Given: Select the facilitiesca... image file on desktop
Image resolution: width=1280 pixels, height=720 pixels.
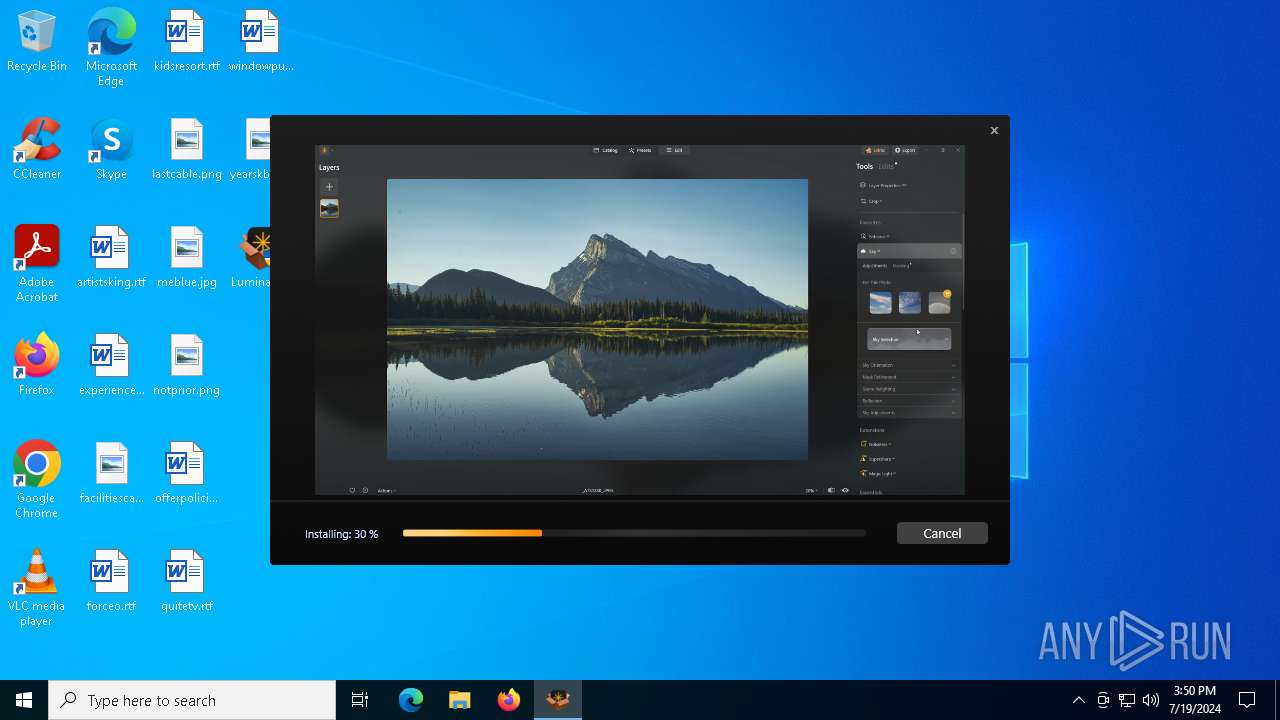Looking at the screenshot, I should pyautogui.click(x=111, y=474).
